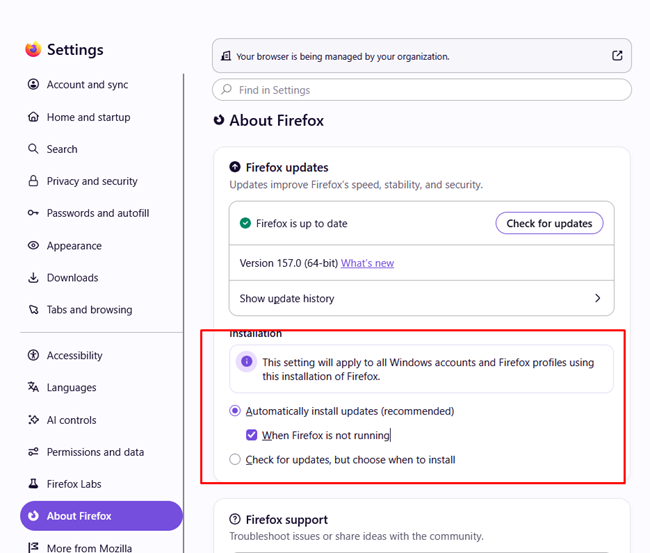Click the purple info icon in Installation notice
The image size is (650, 553).
pos(246,361)
